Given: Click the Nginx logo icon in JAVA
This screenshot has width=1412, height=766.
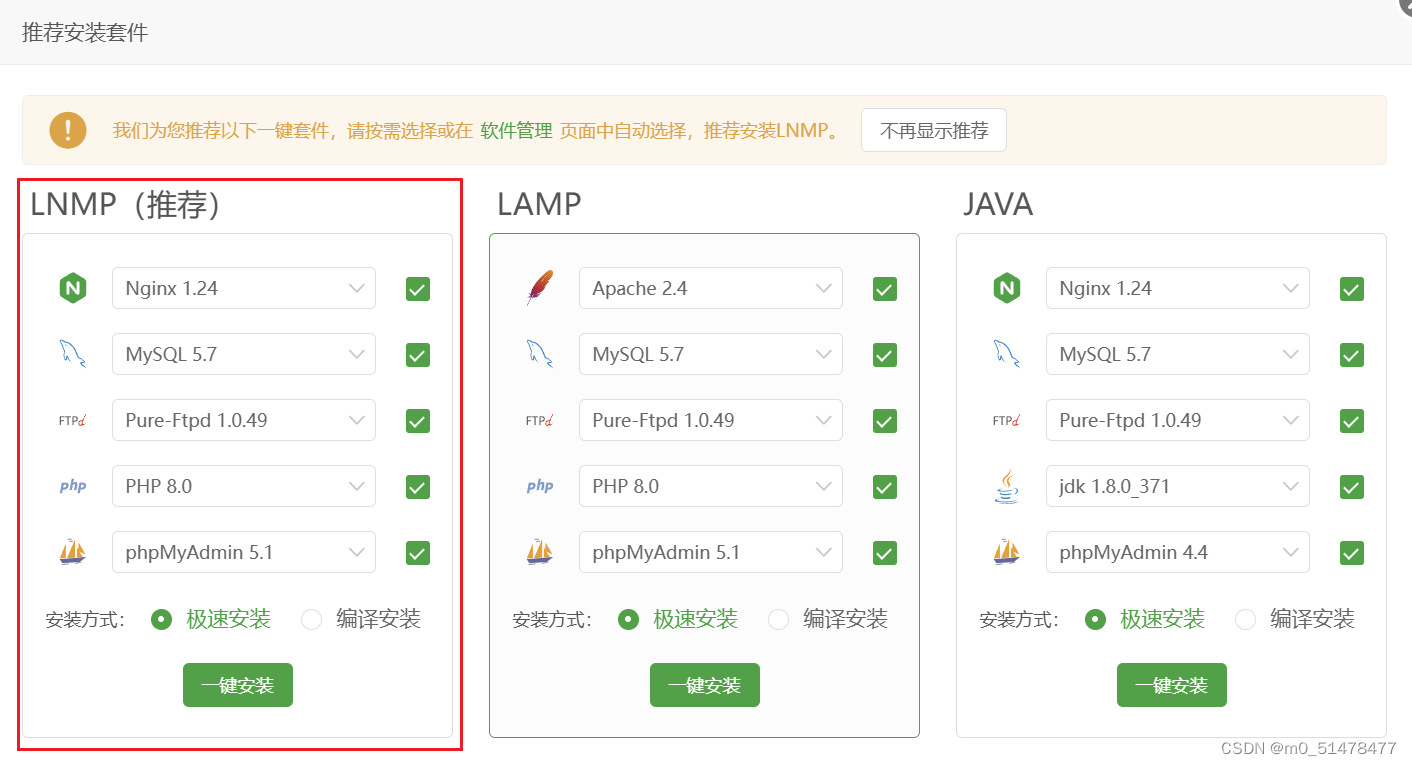Looking at the screenshot, I should (x=1006, y=288).
